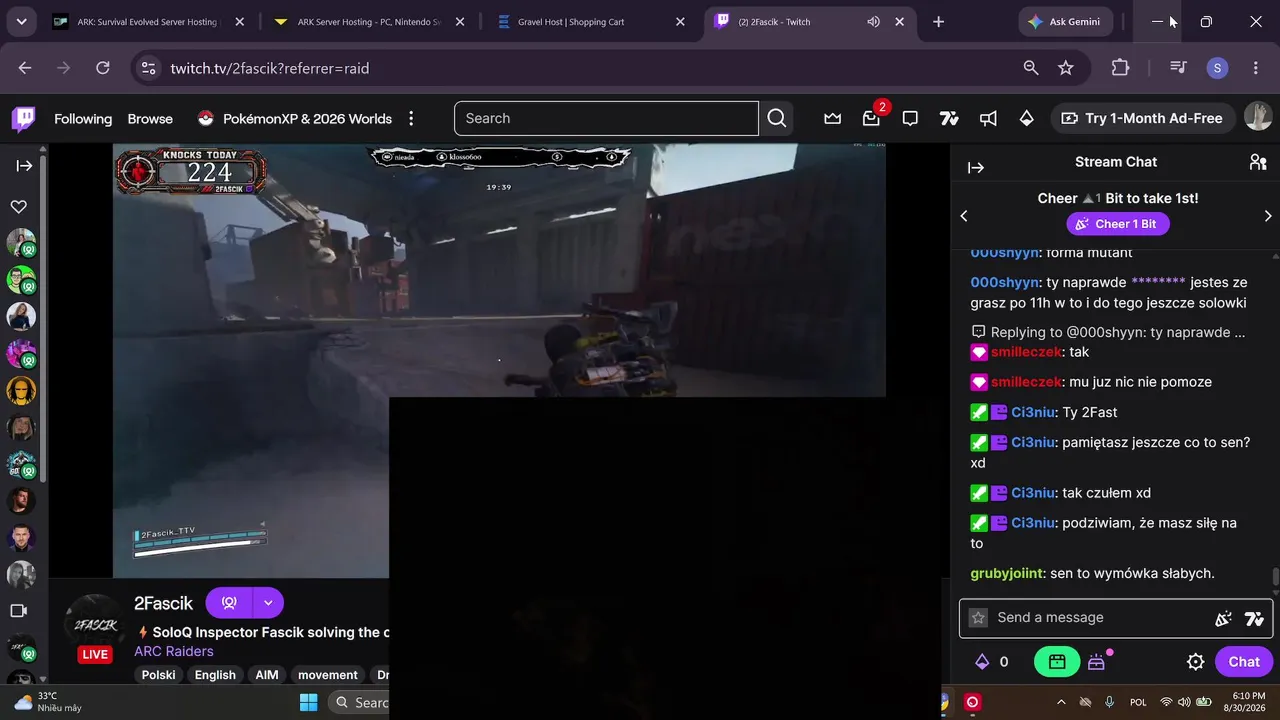
Task: Reload the Twitch page
Action: 102,68
